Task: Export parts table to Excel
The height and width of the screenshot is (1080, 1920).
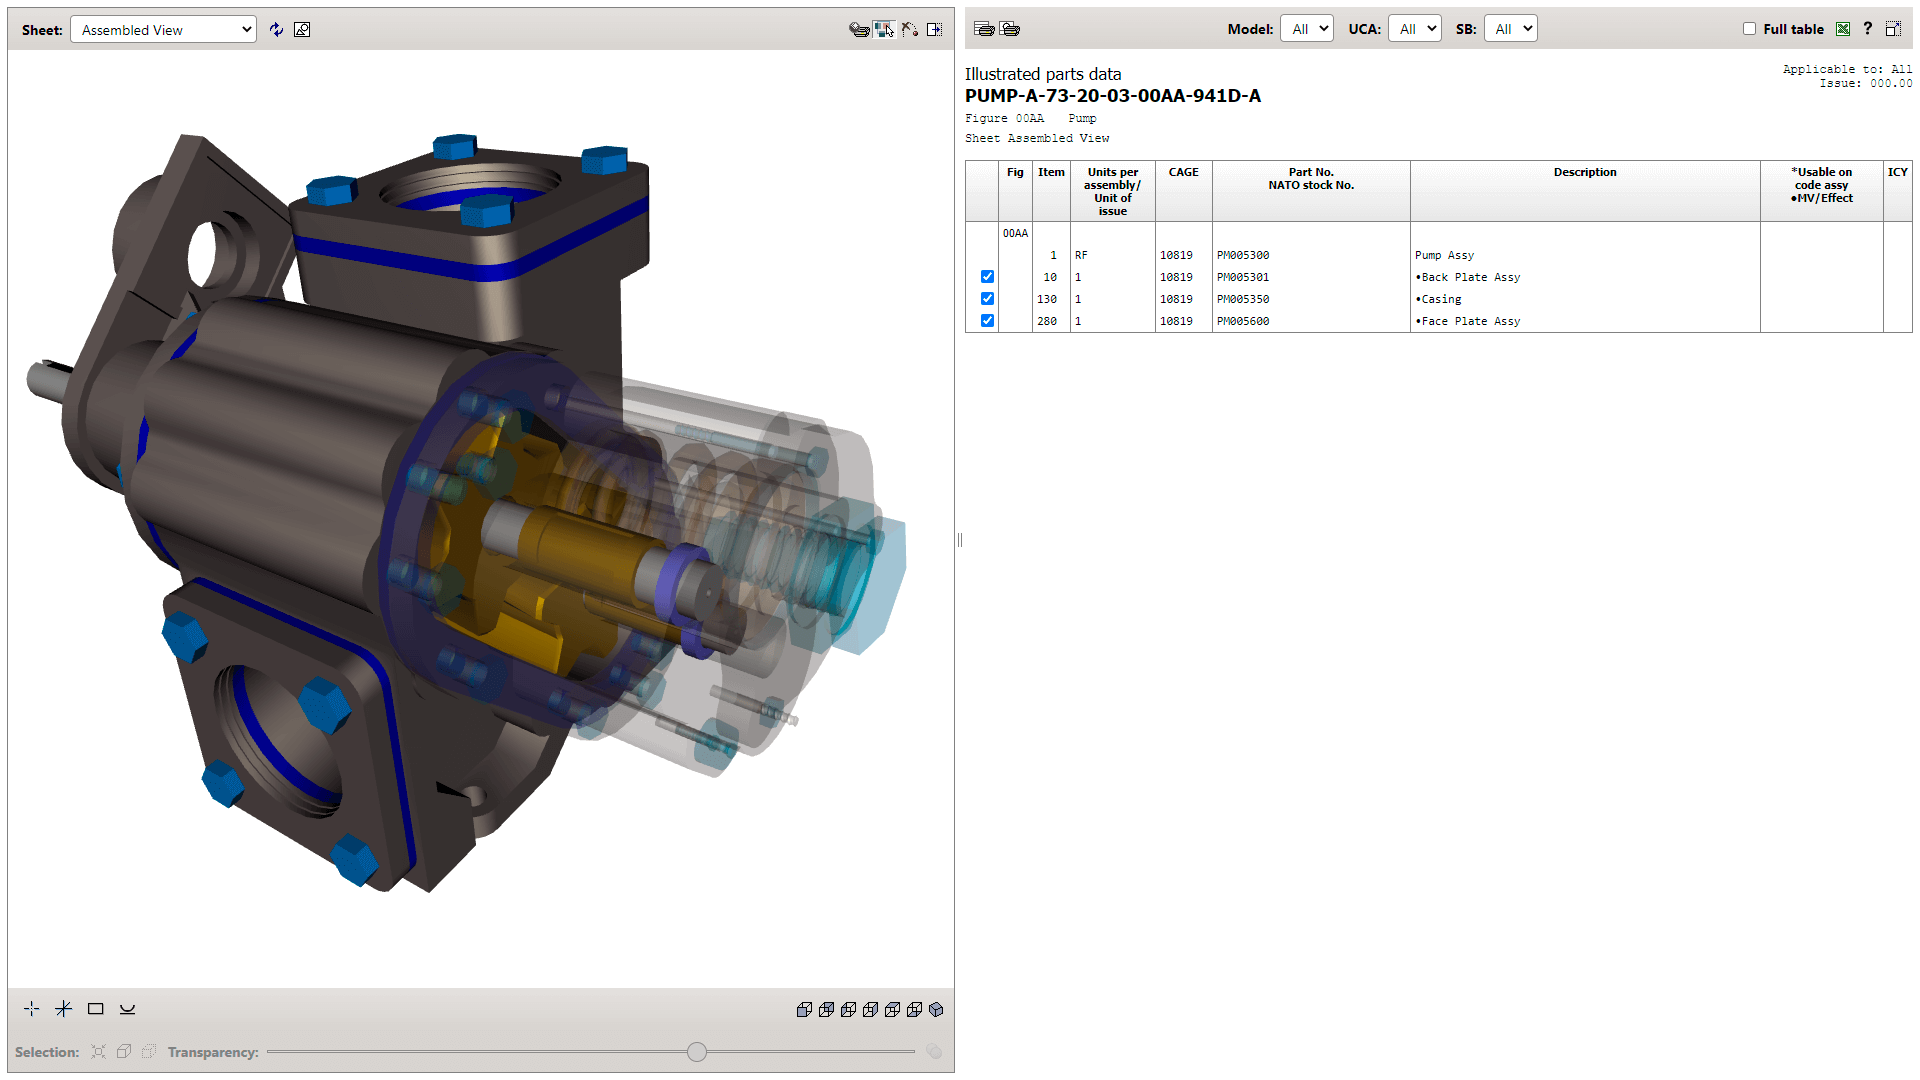Action: point(1843,29)
